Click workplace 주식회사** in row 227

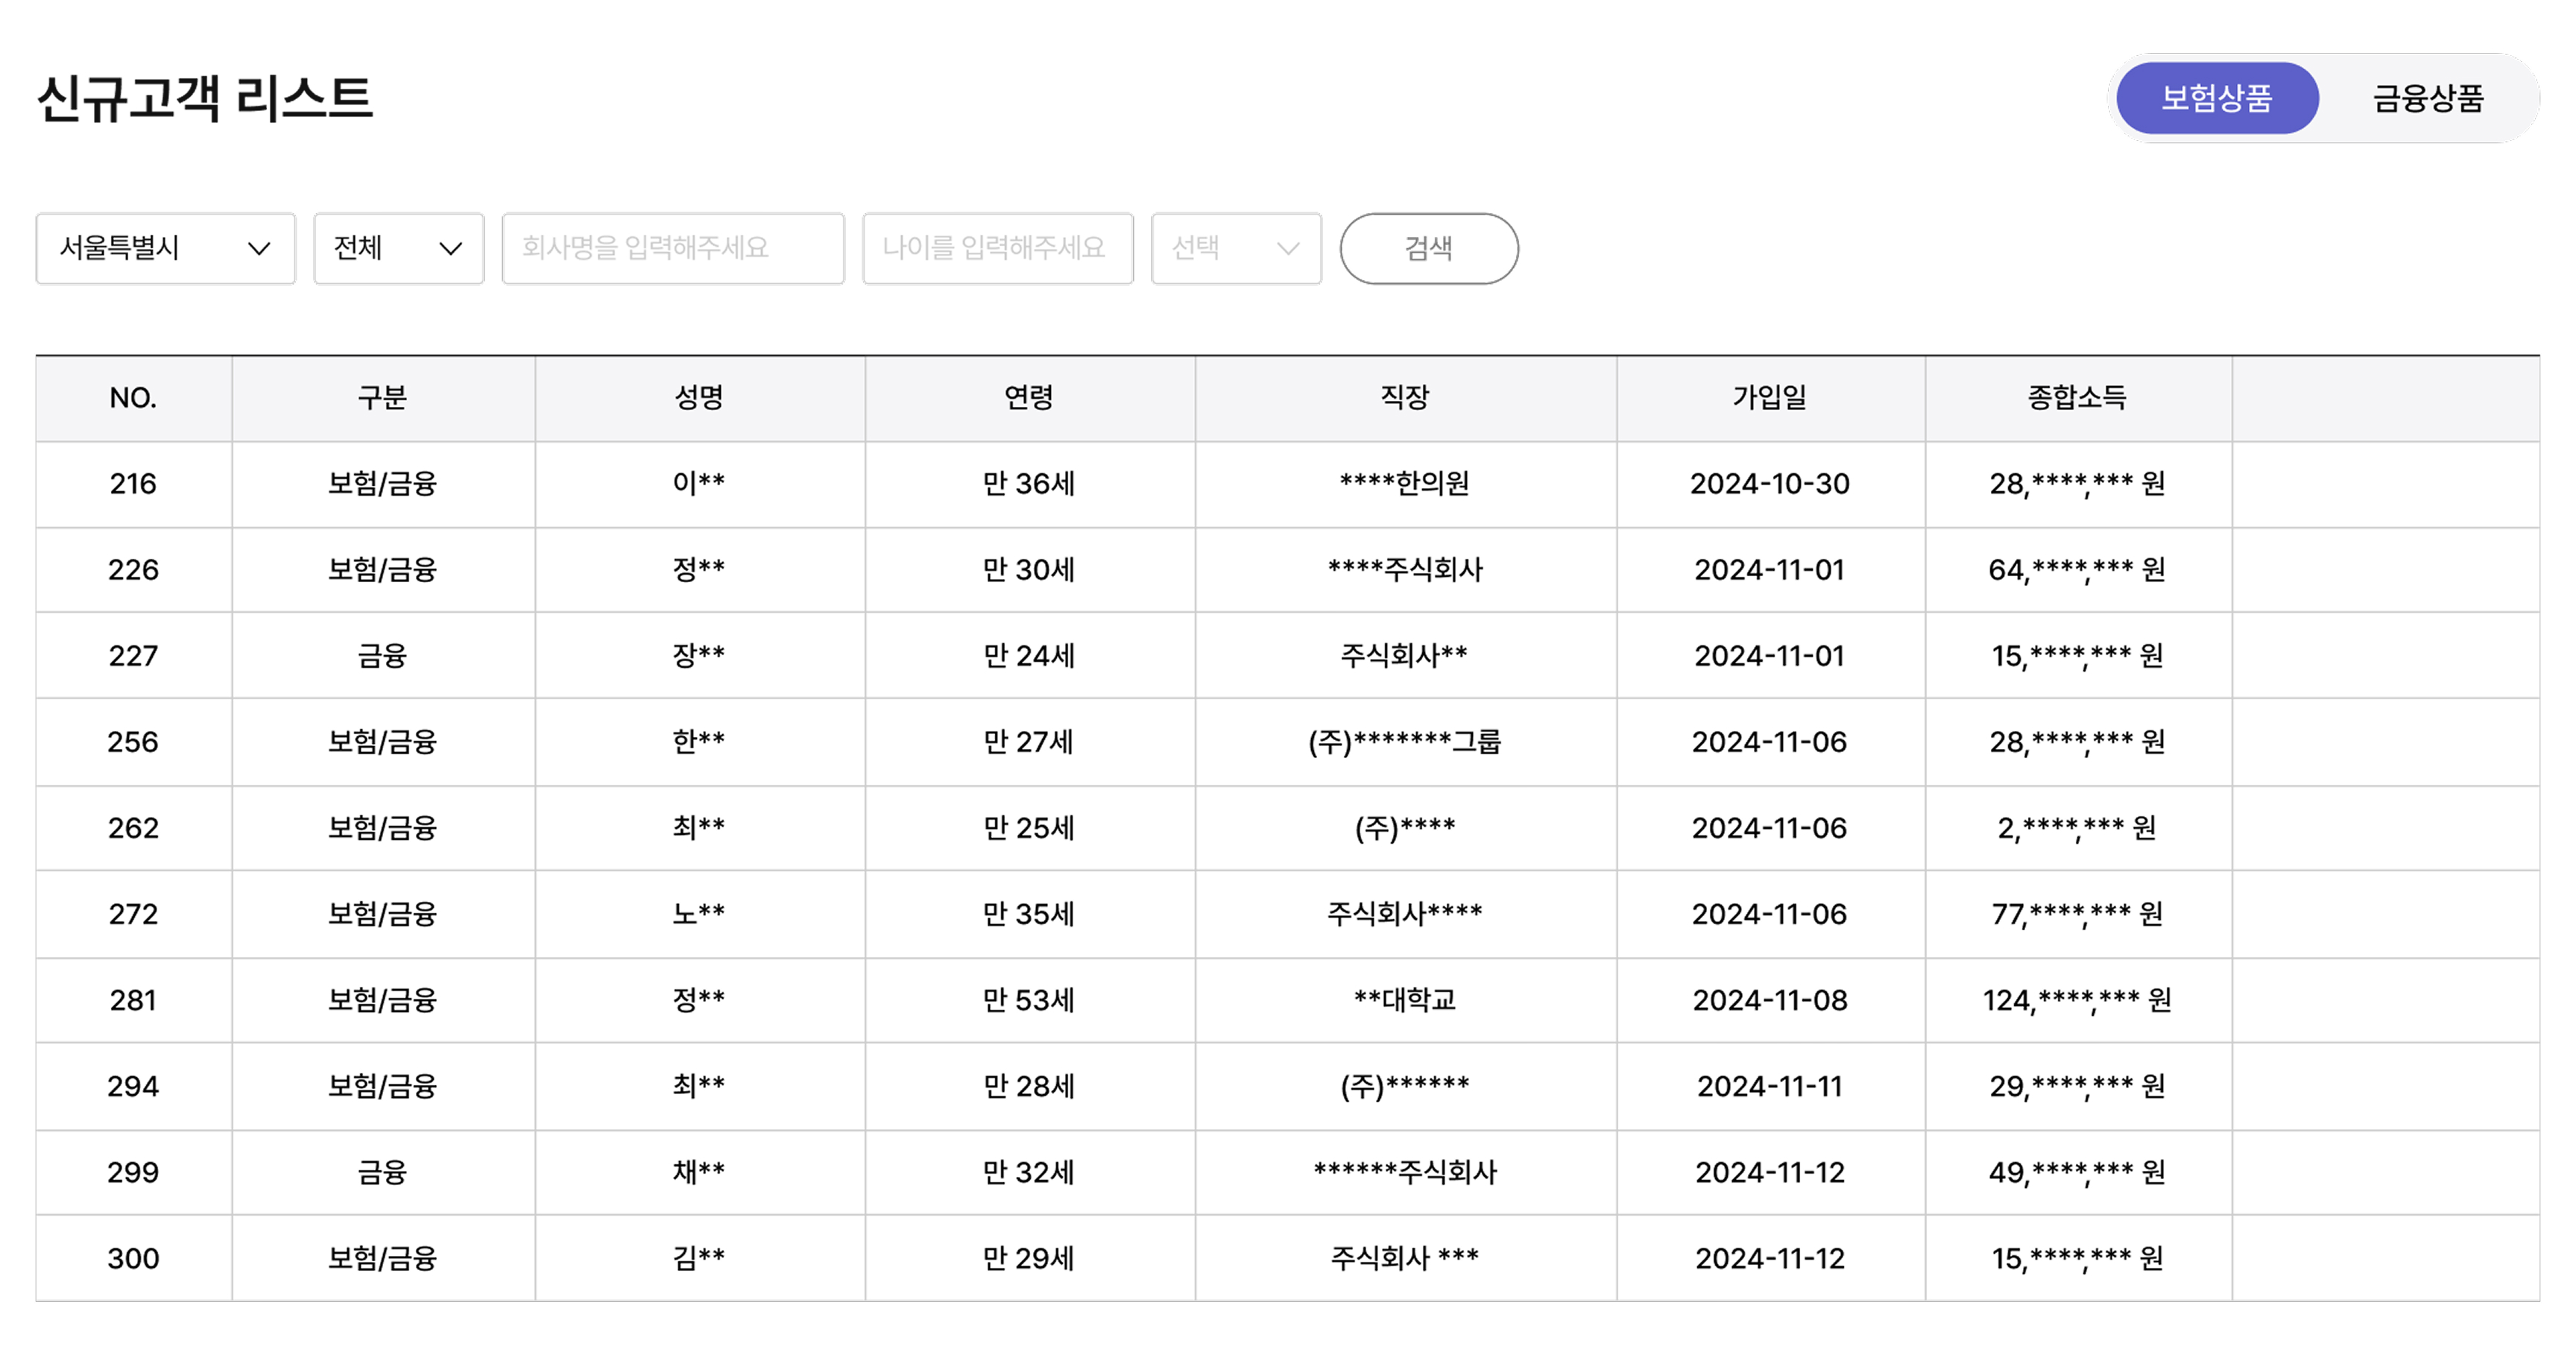1404,656
